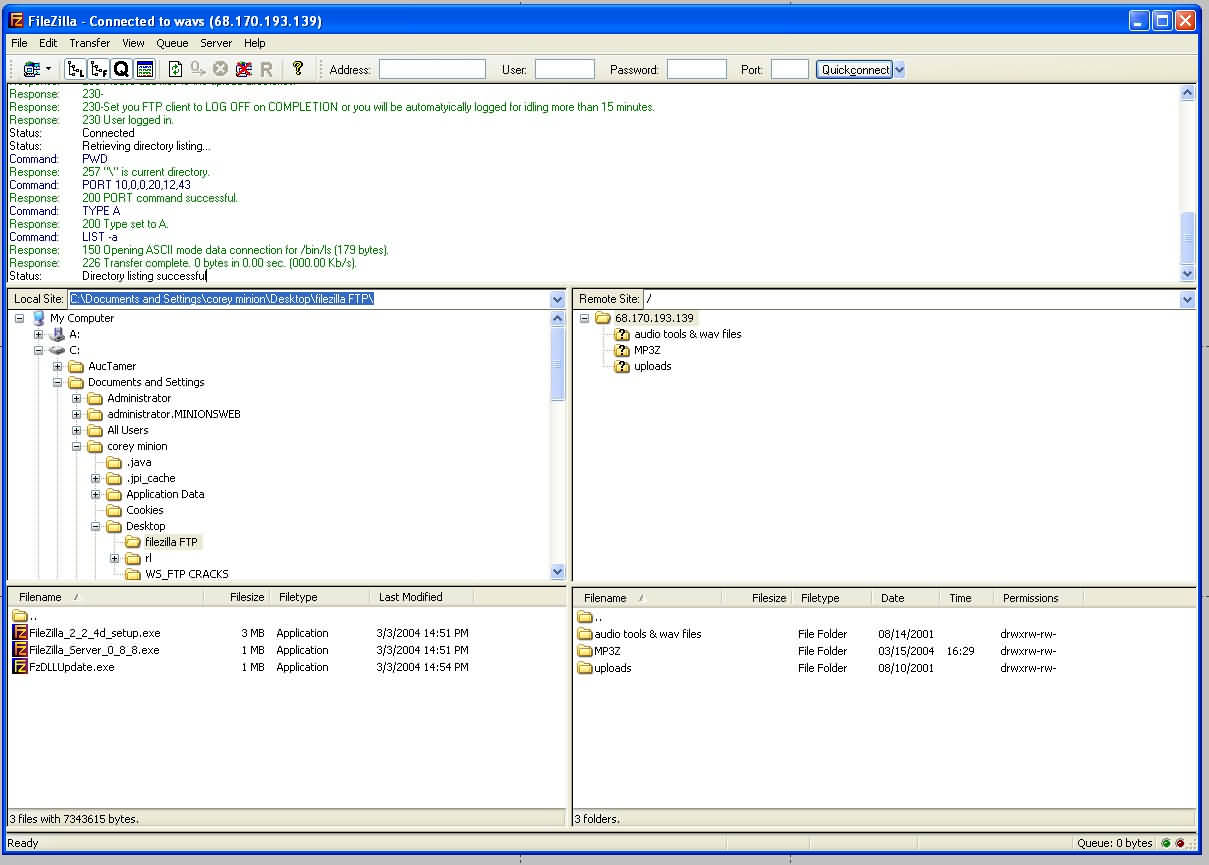The height and width of the screenshot is (865, 1209).
Task: Click the Address input field
Action: pos(432,69)
